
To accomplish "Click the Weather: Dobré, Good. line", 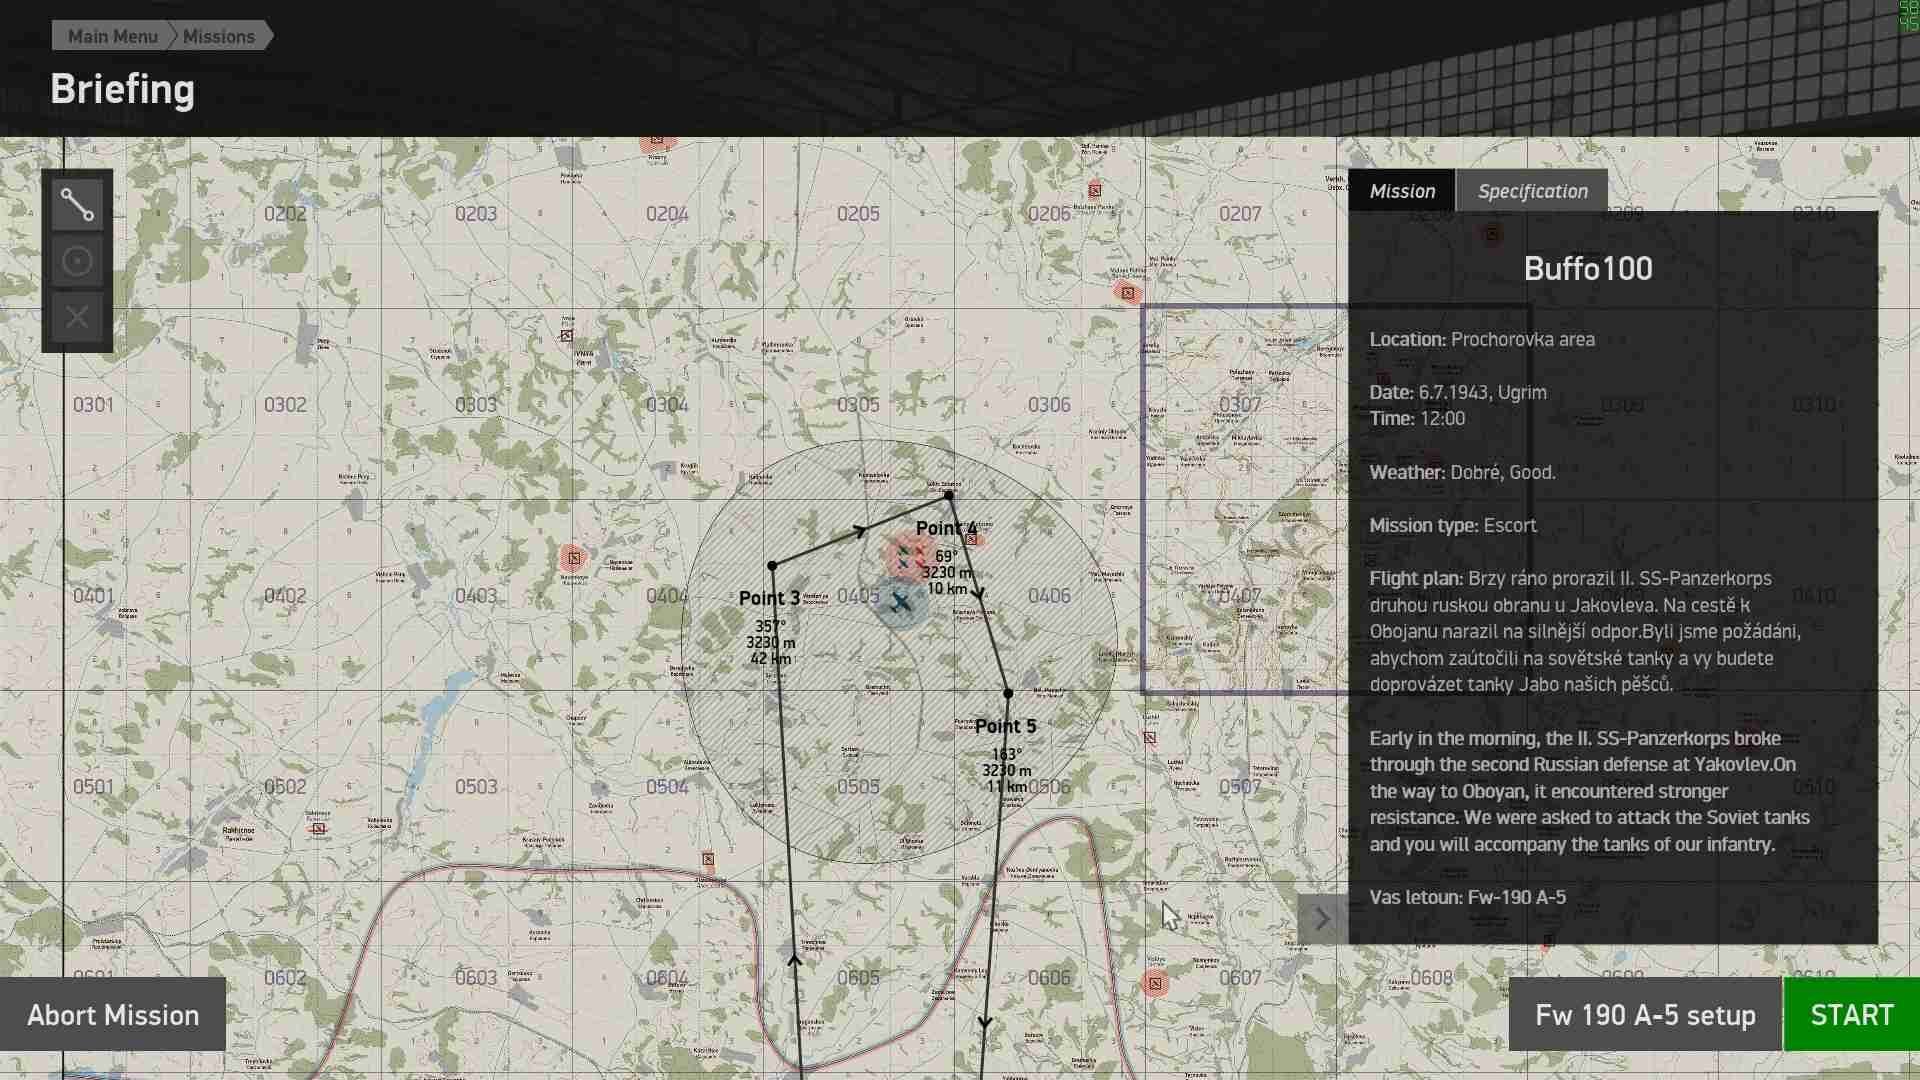I will [1462, 472].
